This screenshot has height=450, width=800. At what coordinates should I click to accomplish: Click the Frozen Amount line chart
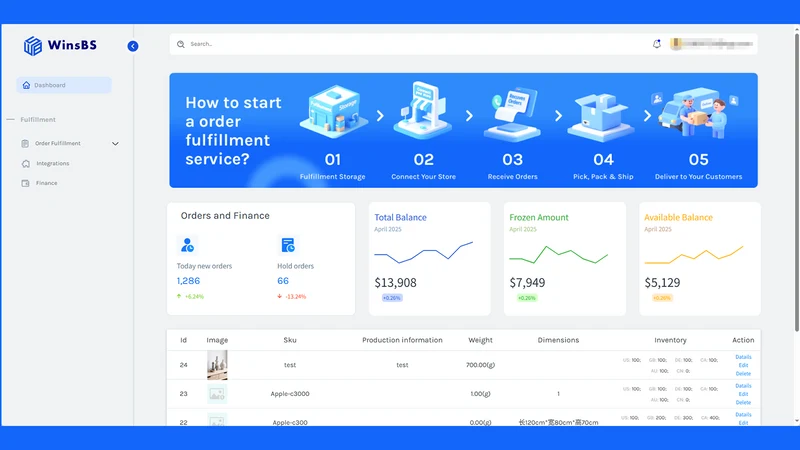pyautogui.click(x=558, y=255)
